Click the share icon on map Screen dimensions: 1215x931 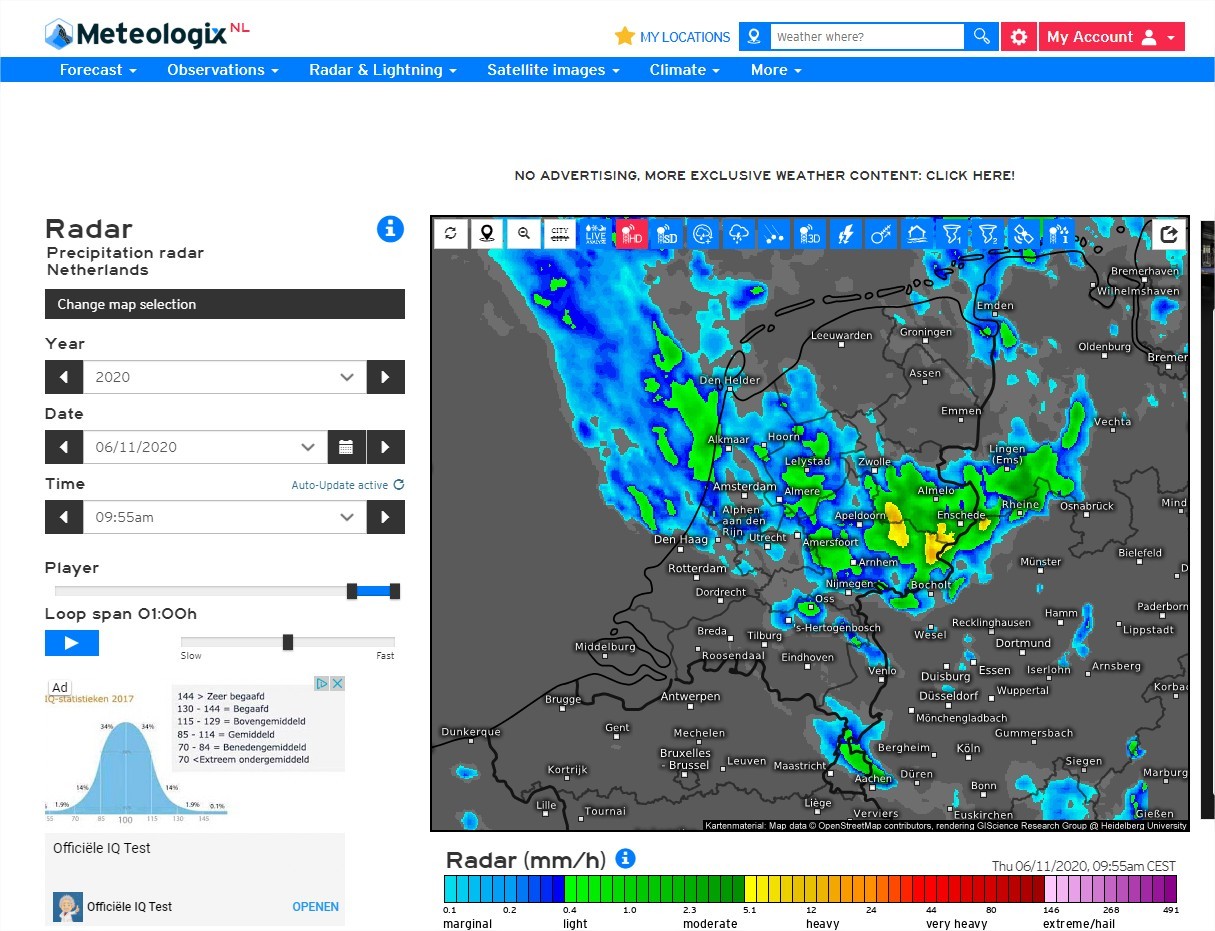coord(1168,233)
